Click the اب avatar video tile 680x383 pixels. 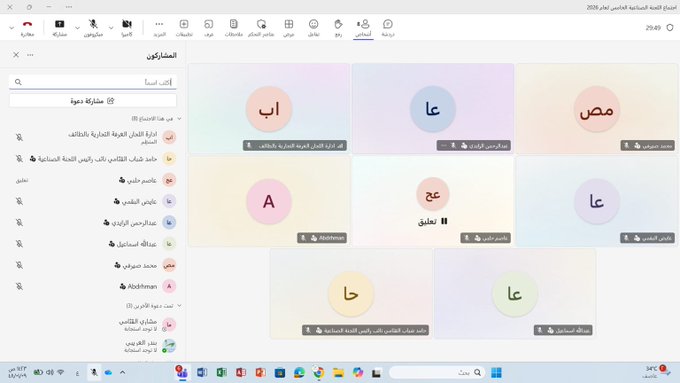click(x=269, y=109)
